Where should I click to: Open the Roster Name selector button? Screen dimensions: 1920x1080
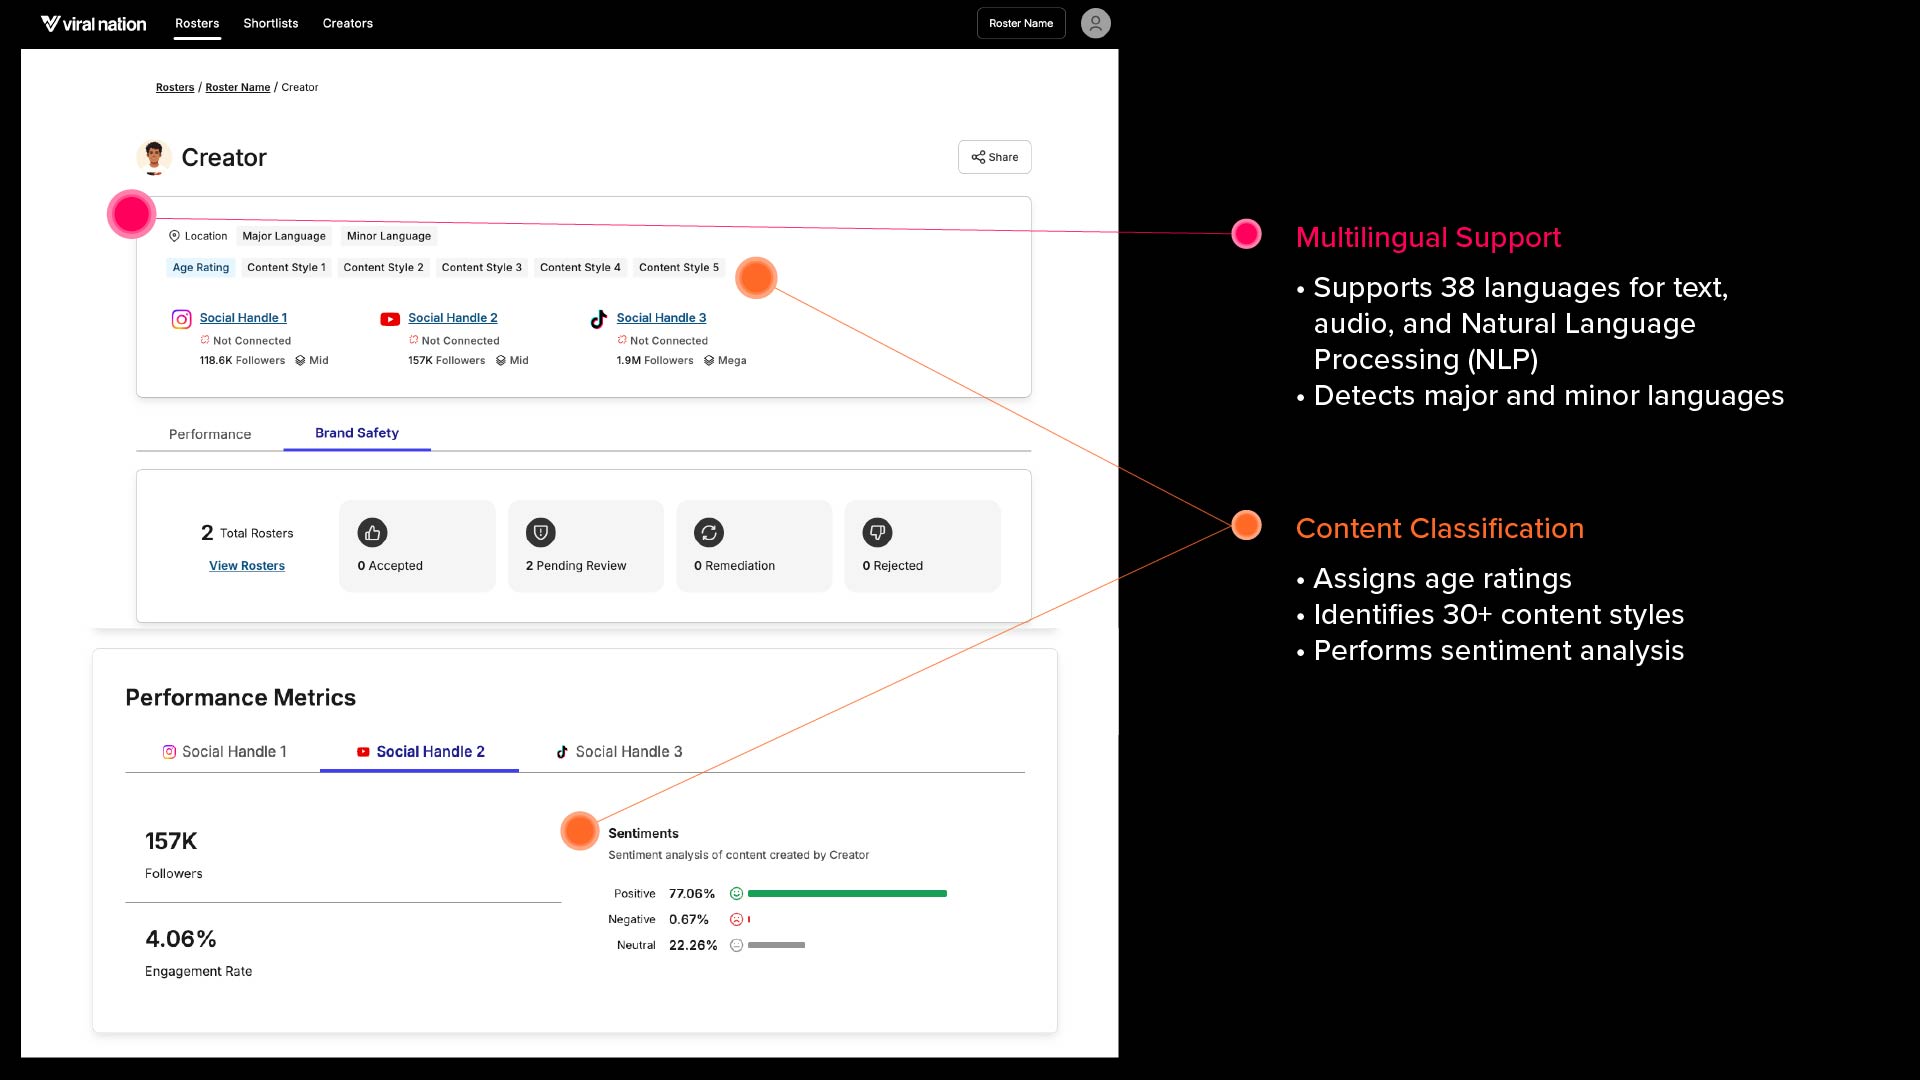point(1020,23)
